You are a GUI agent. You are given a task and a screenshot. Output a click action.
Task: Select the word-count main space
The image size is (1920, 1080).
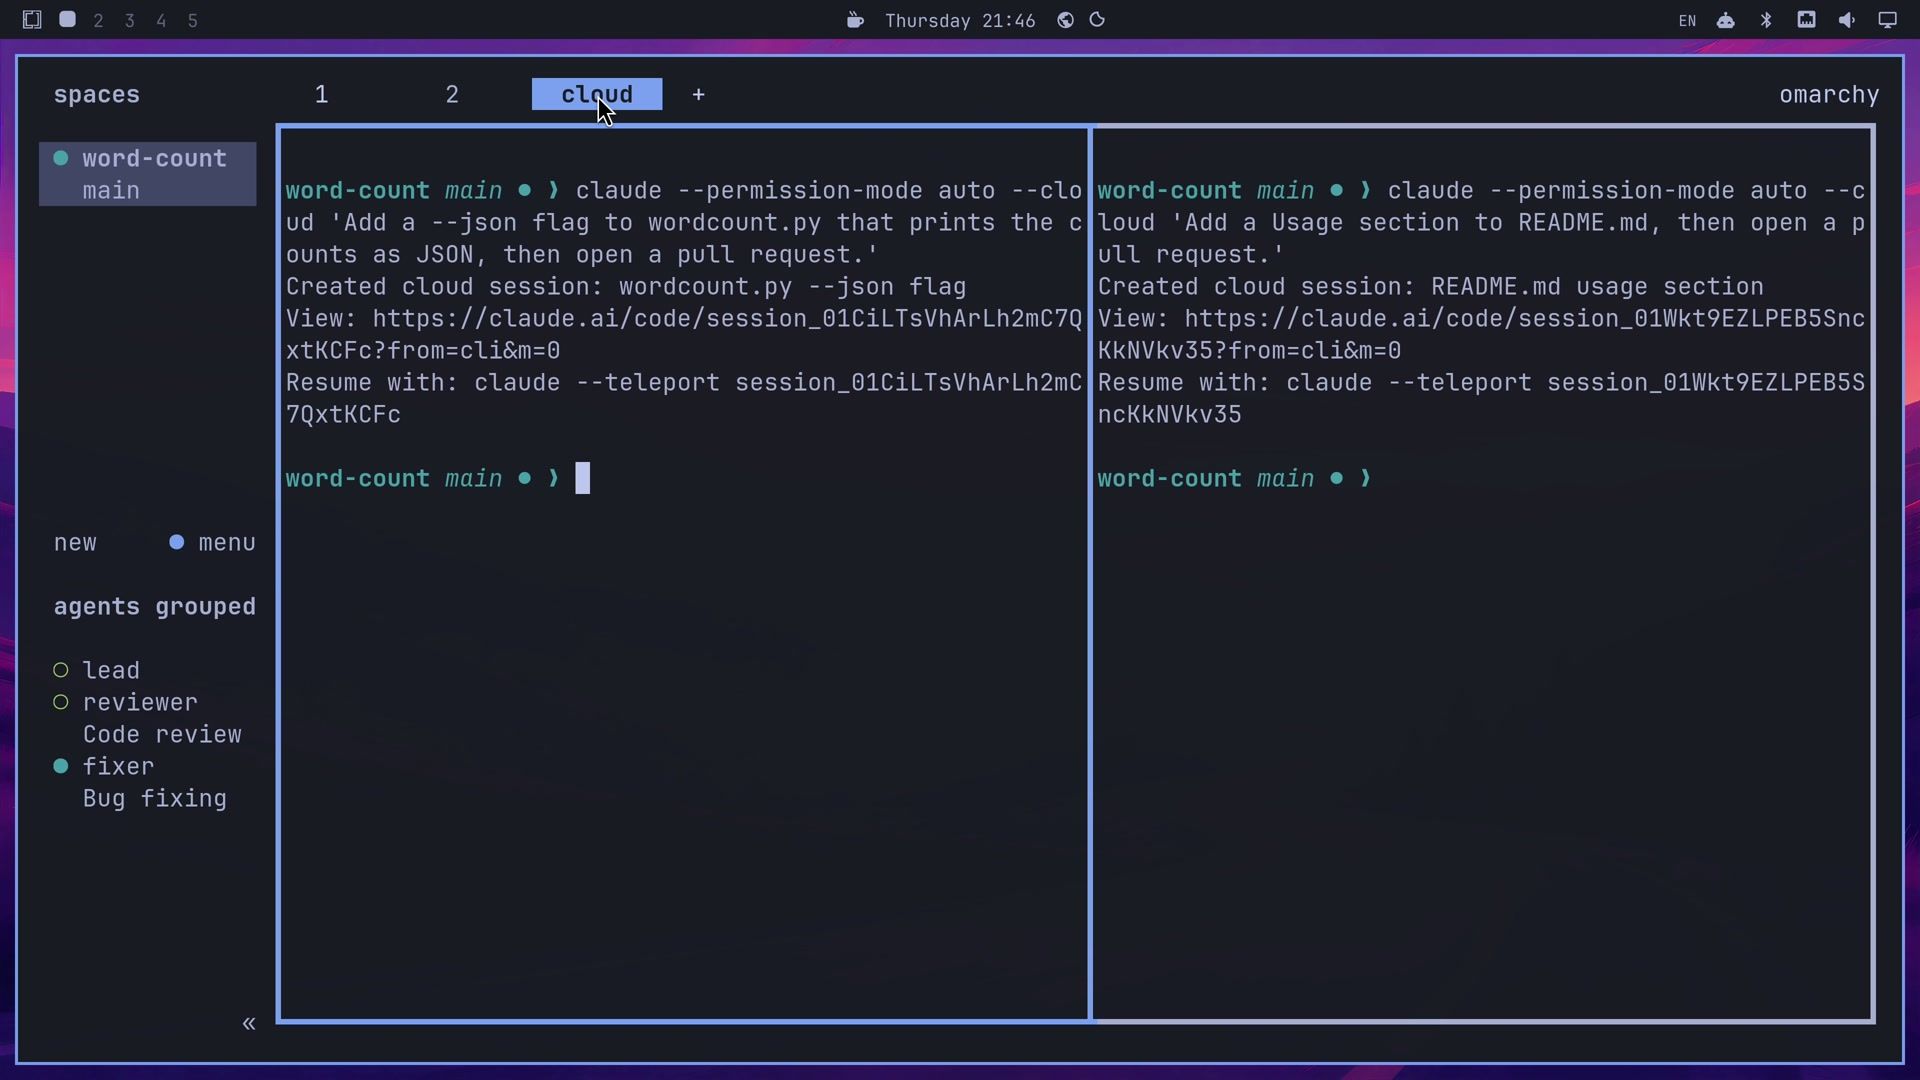click(148, 174)
